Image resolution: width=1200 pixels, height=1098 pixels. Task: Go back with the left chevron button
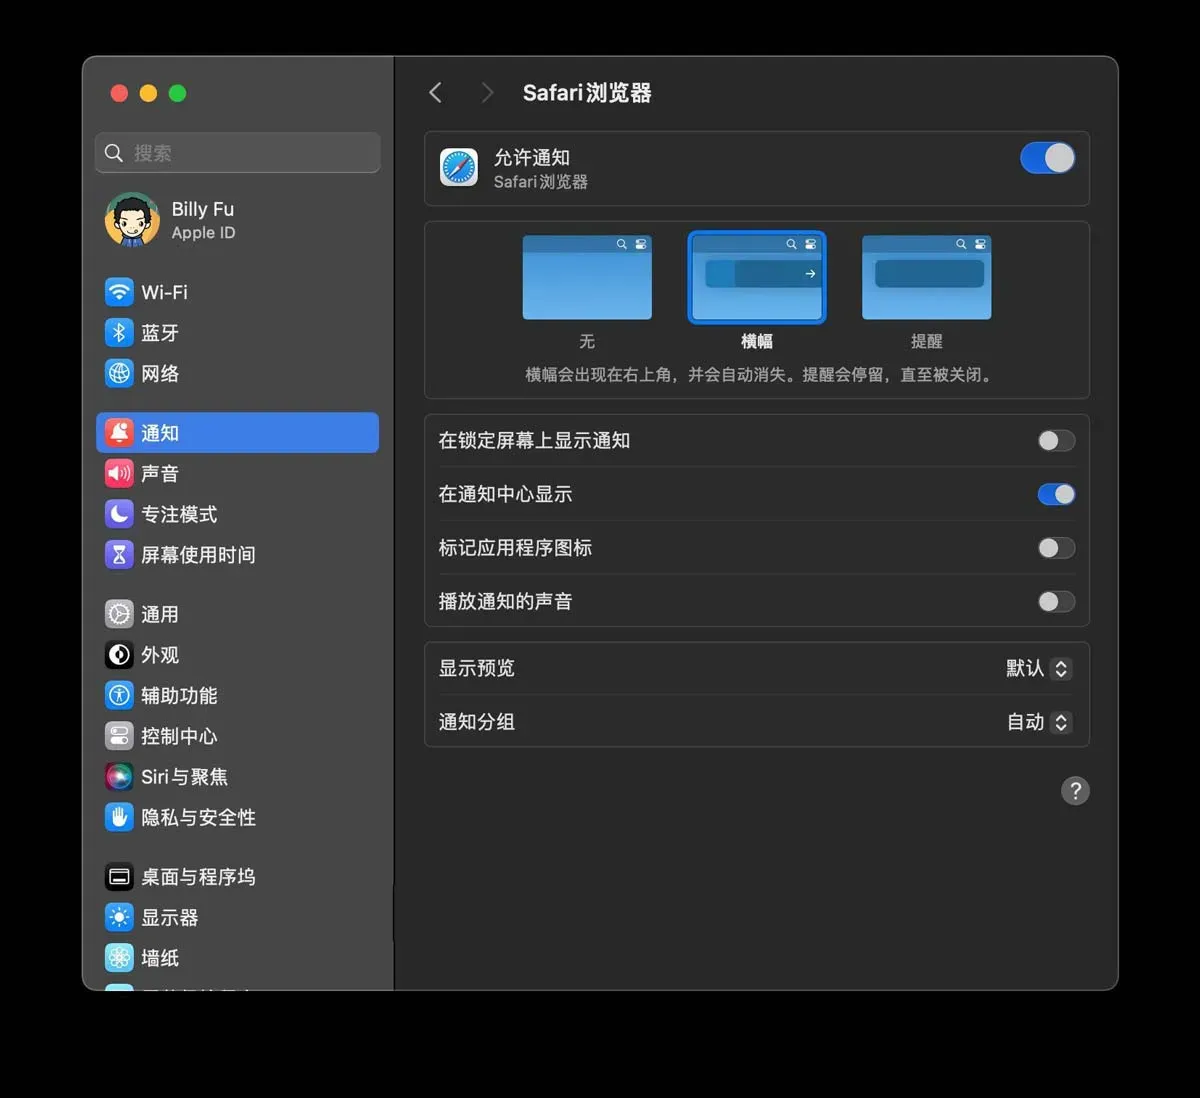[x=436, y=93]
